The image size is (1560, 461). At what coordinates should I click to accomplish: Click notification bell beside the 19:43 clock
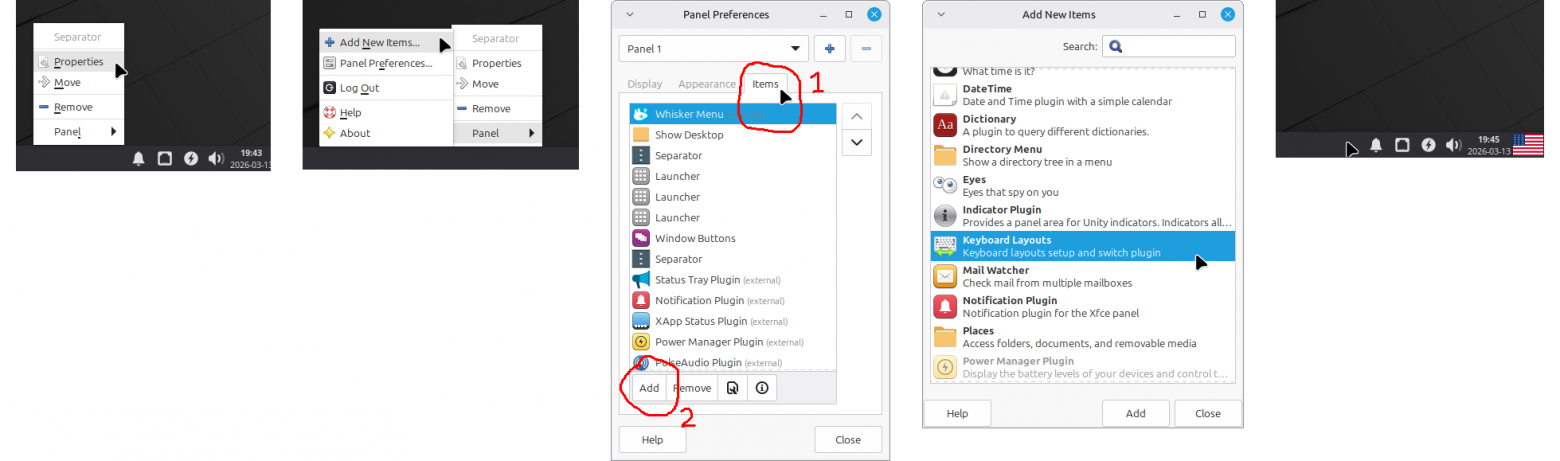[138, 158]
